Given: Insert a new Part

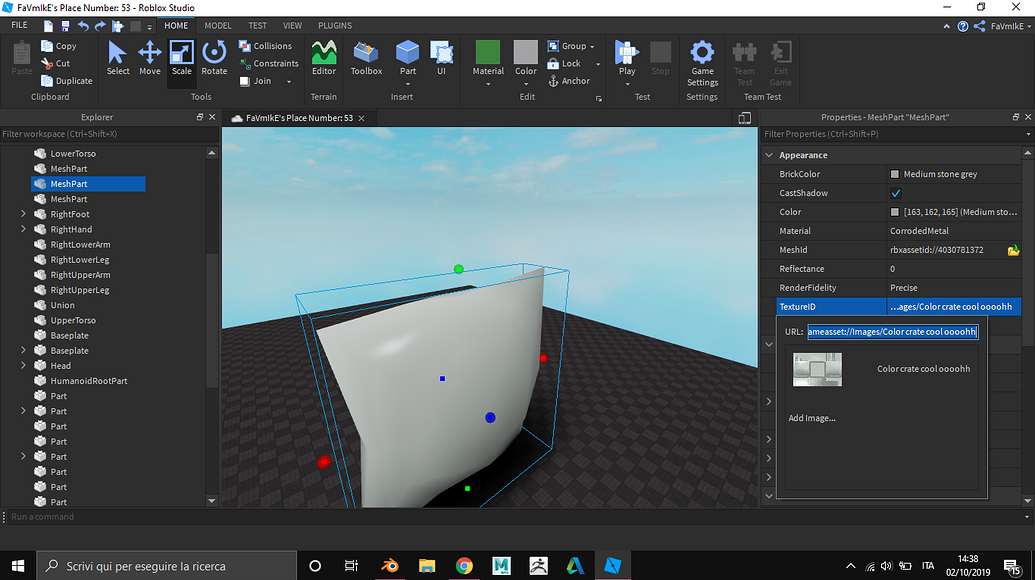Looking at the screenshot, I should 407,58.
